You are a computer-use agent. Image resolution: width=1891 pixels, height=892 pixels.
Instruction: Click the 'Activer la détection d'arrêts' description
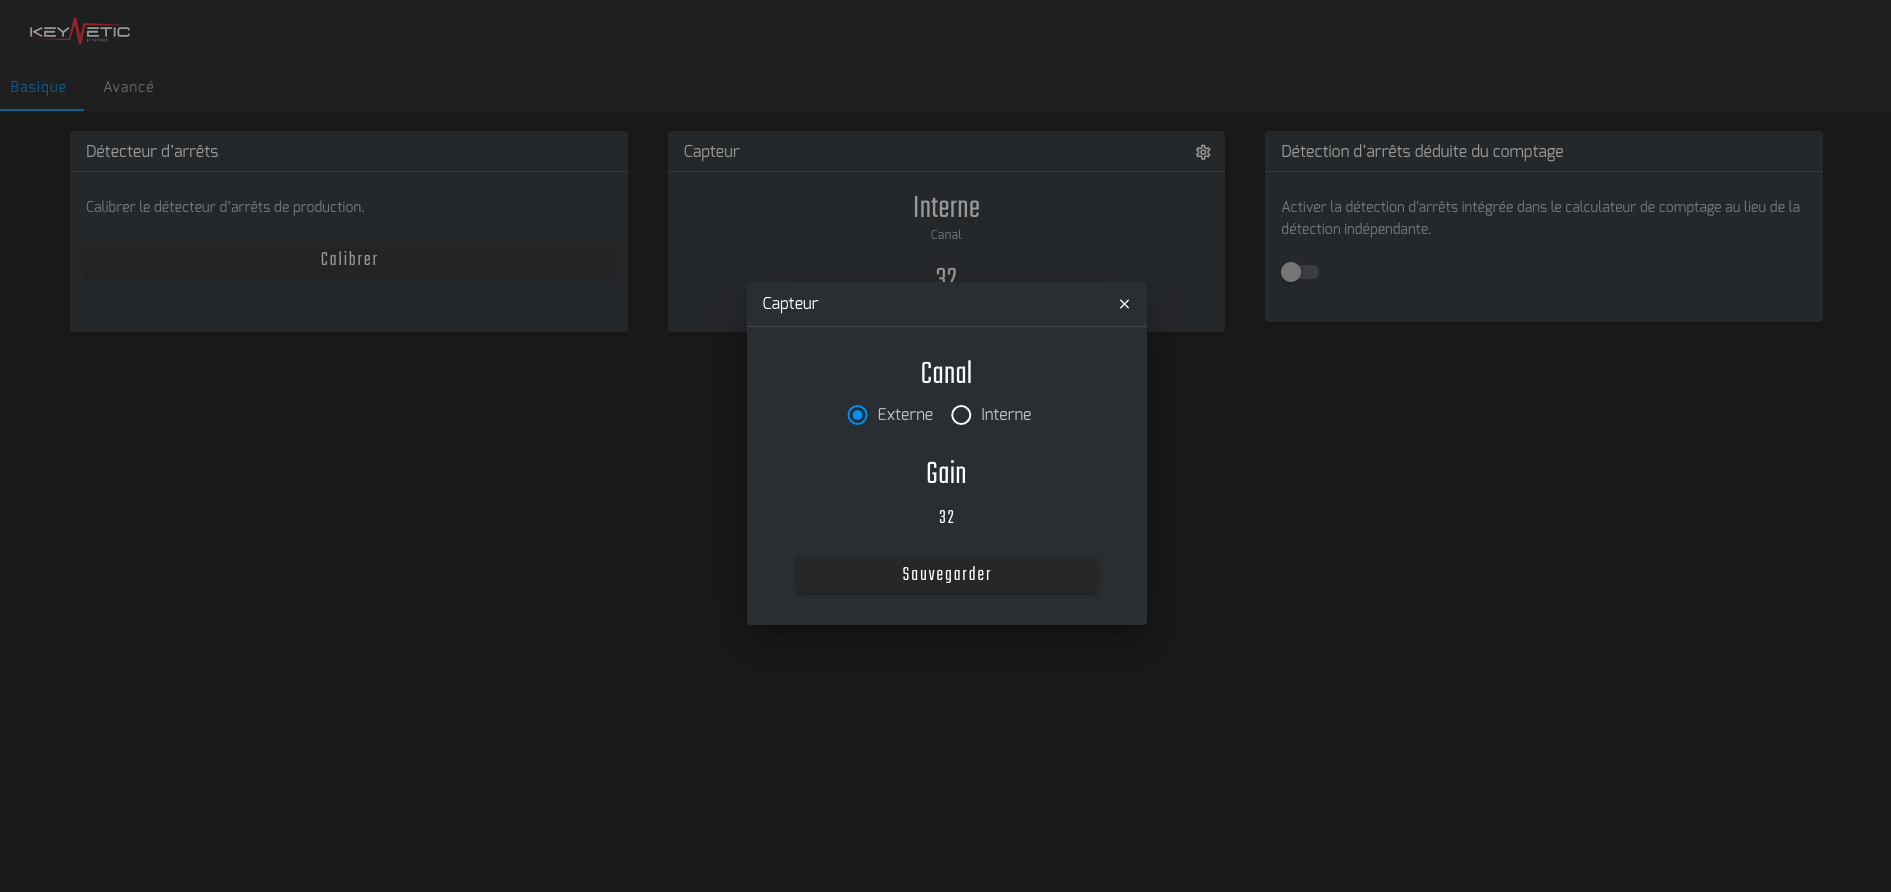click(1540, 218)
